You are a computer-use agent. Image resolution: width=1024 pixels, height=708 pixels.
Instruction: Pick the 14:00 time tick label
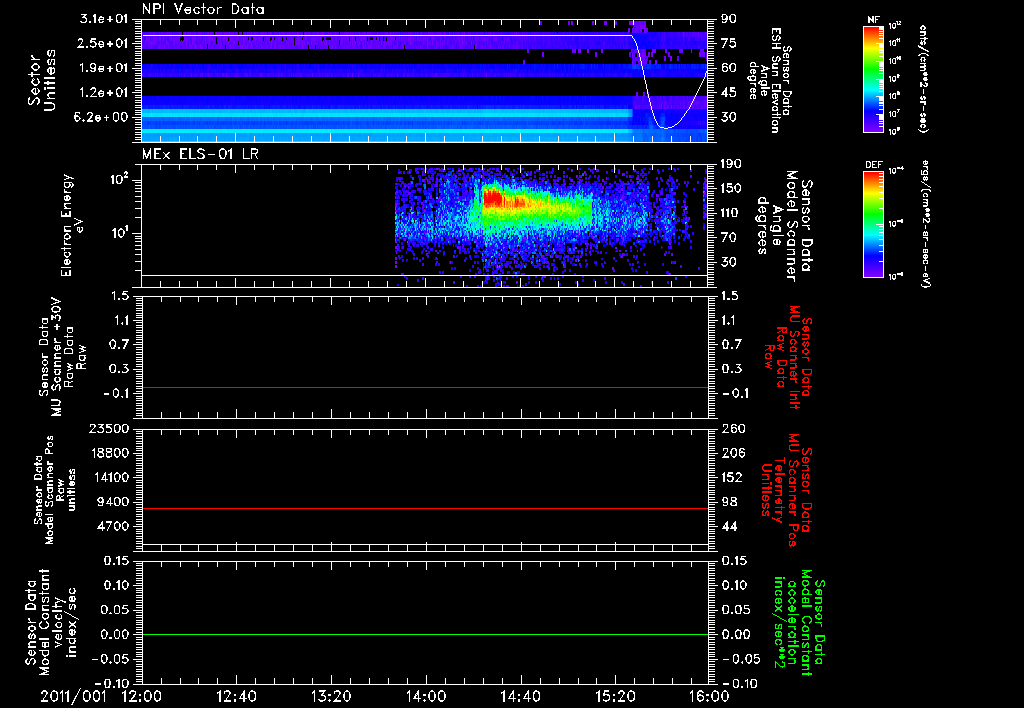(x=426, y=697)
